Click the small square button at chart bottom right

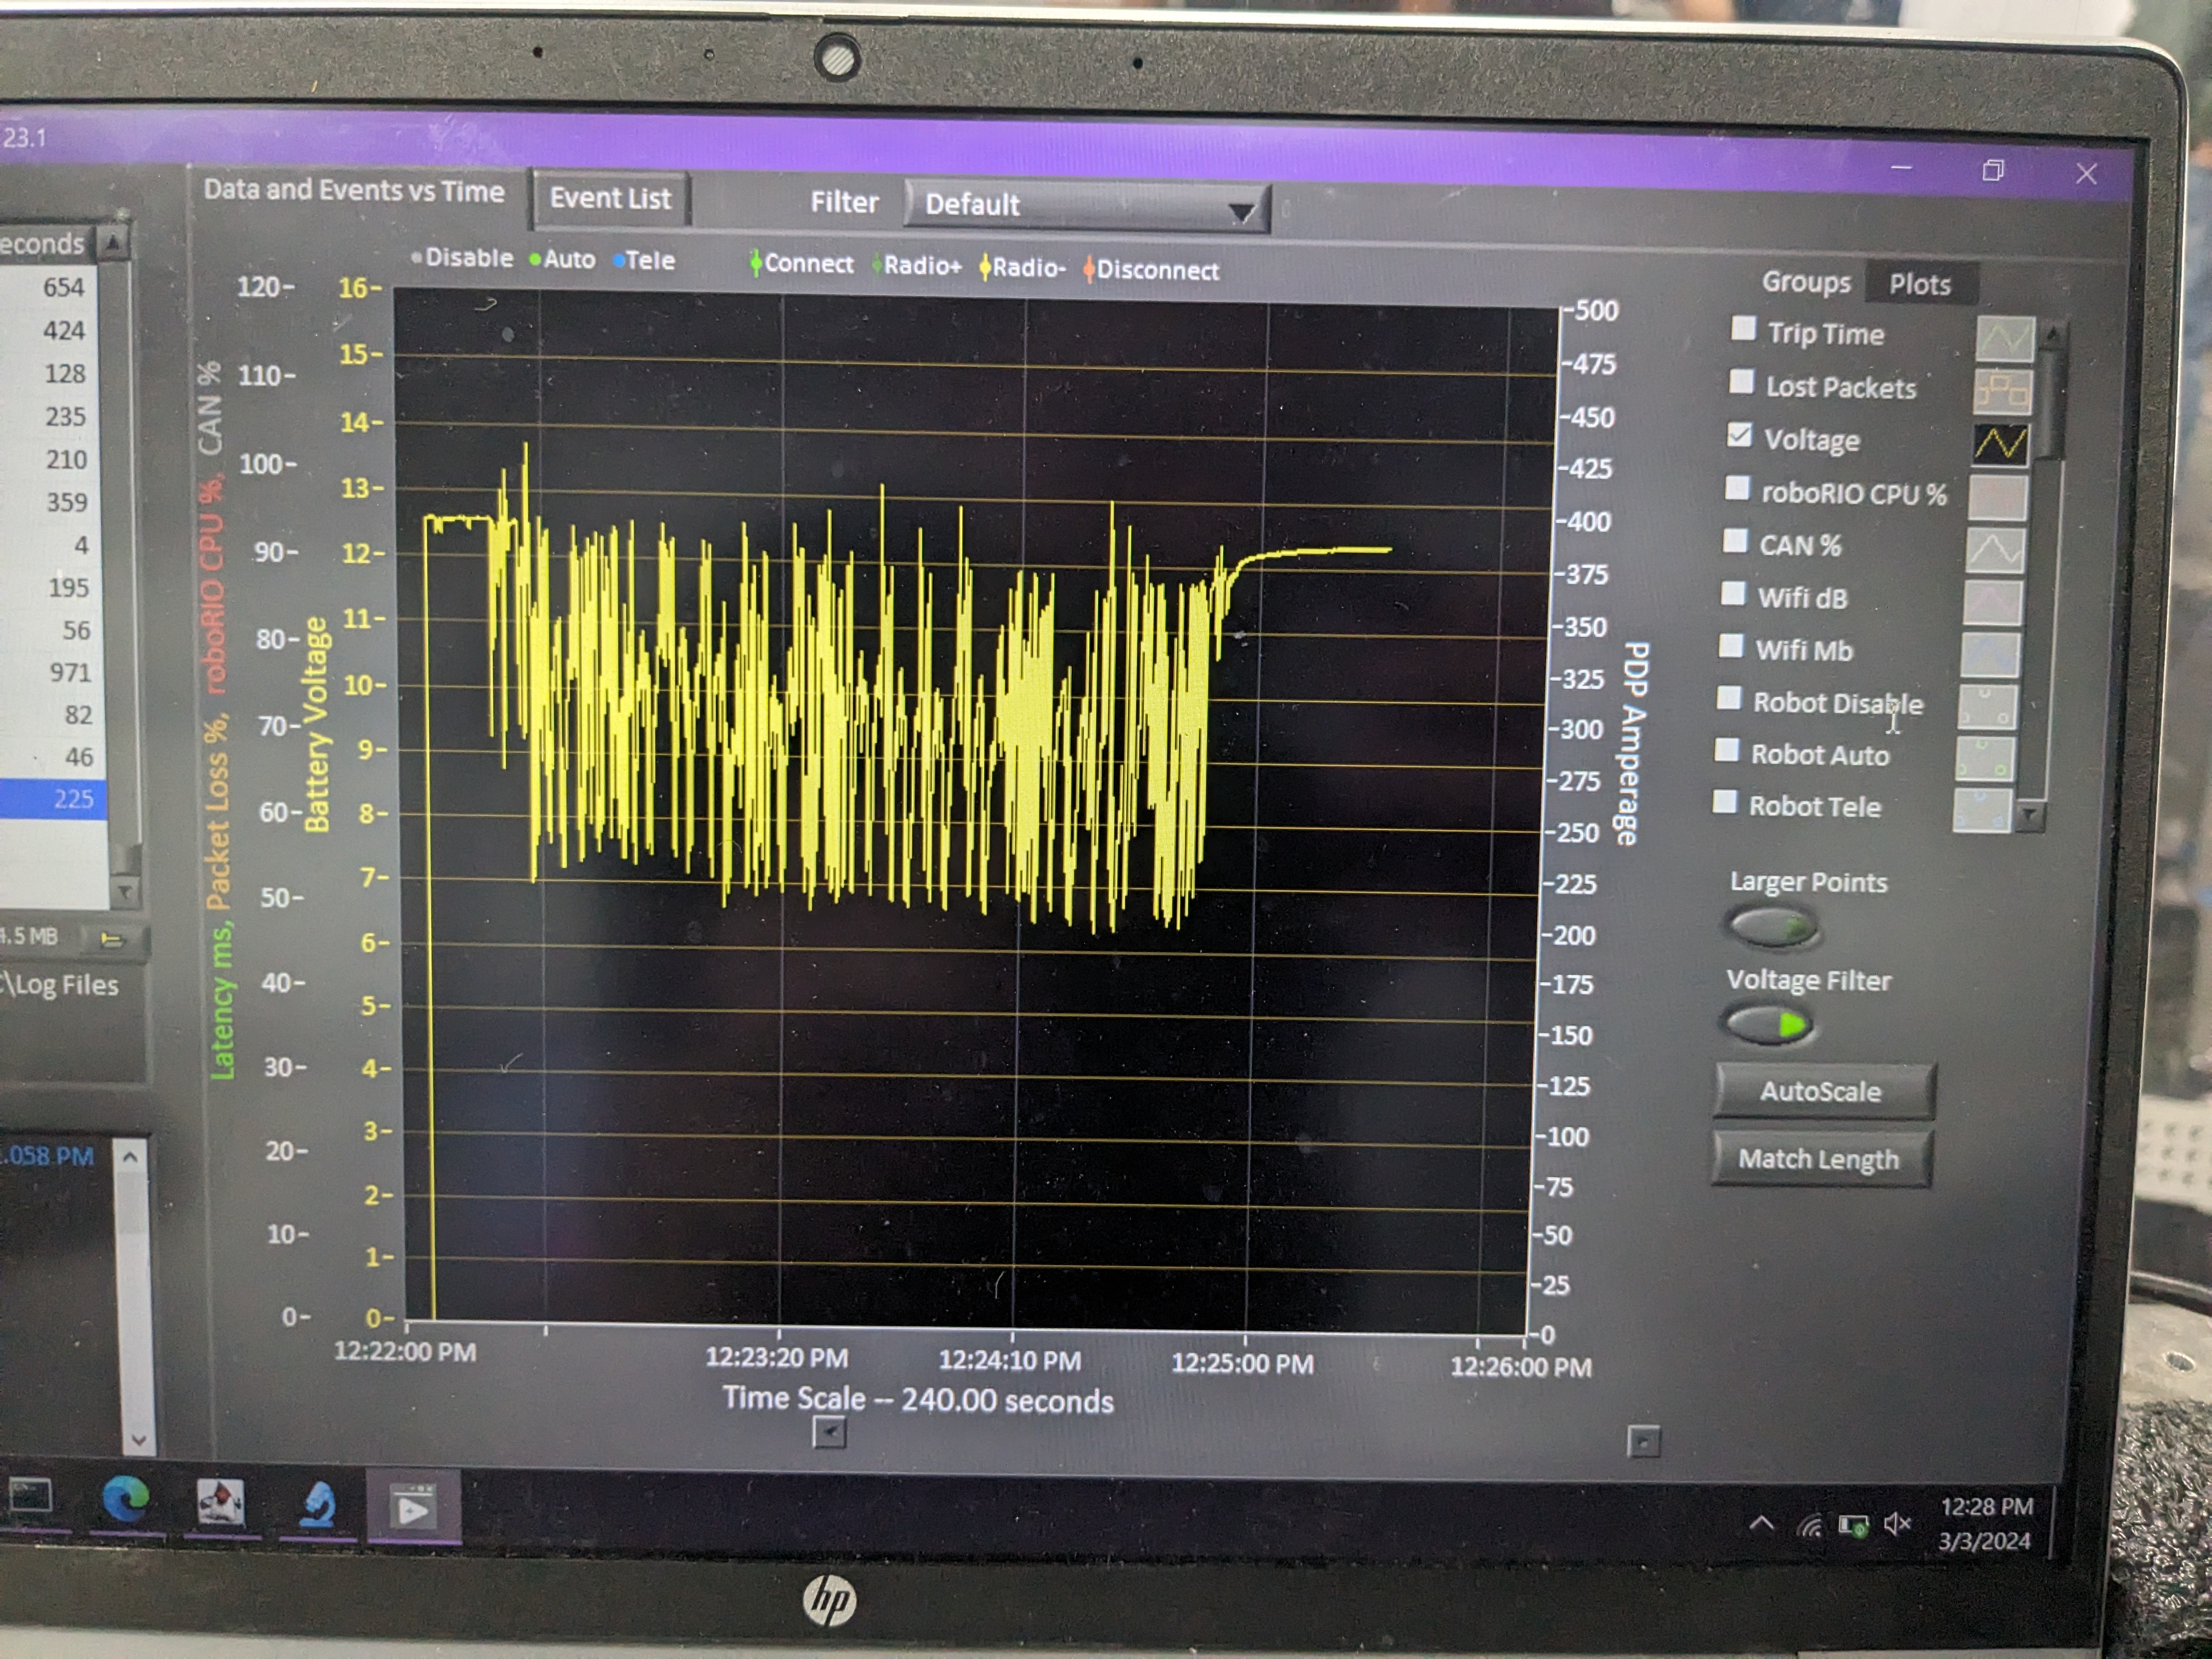[1644, 1441]
